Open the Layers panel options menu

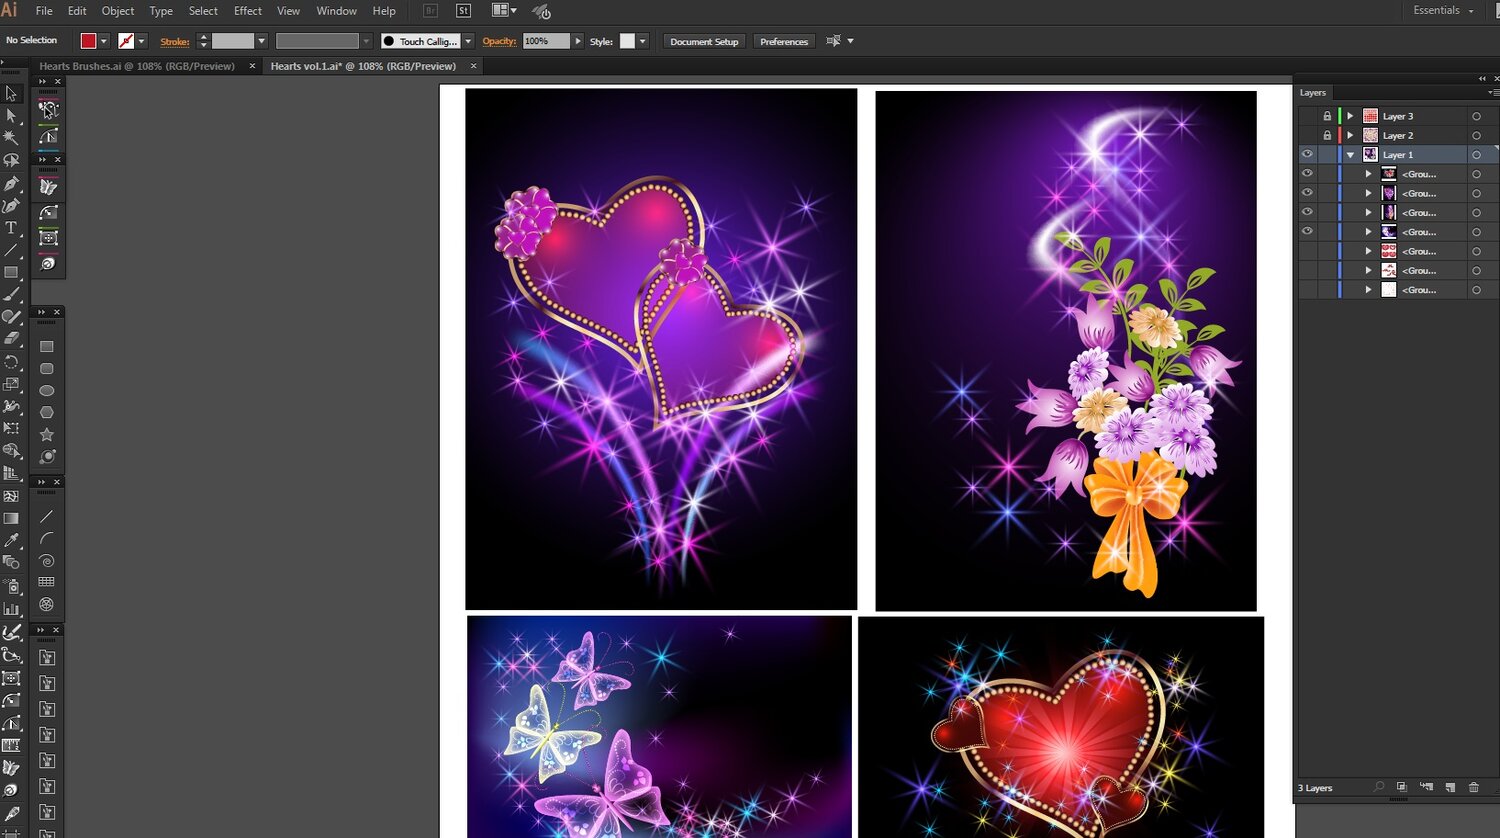(x=1492, y=92)
